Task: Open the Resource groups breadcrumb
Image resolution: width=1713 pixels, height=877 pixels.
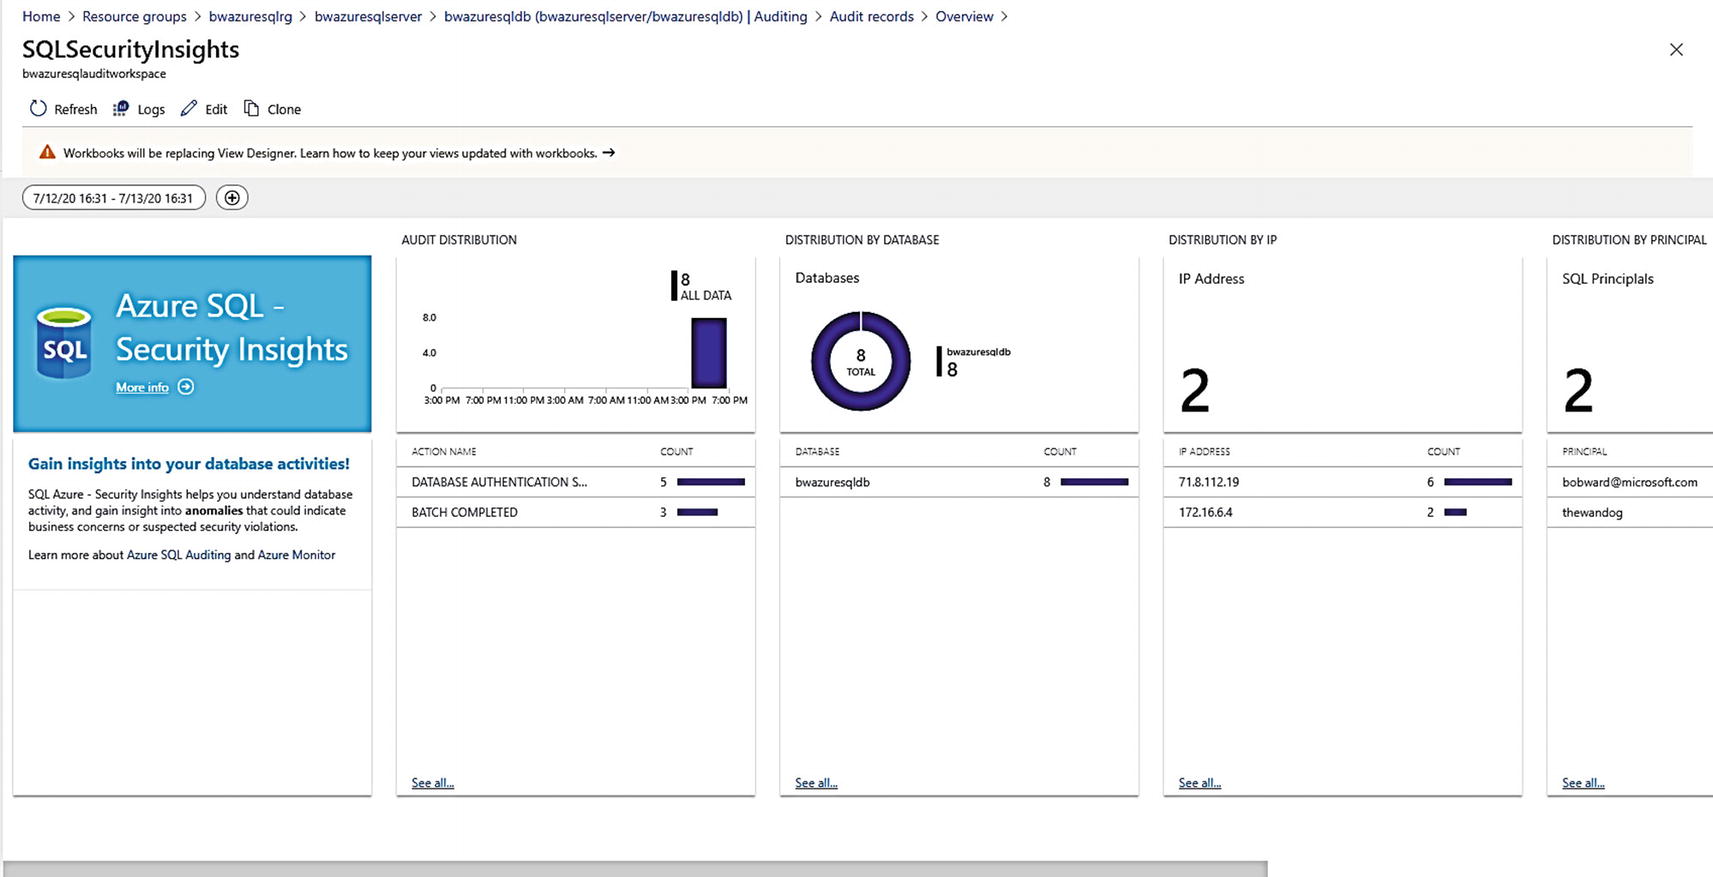Action: point(134,17)
